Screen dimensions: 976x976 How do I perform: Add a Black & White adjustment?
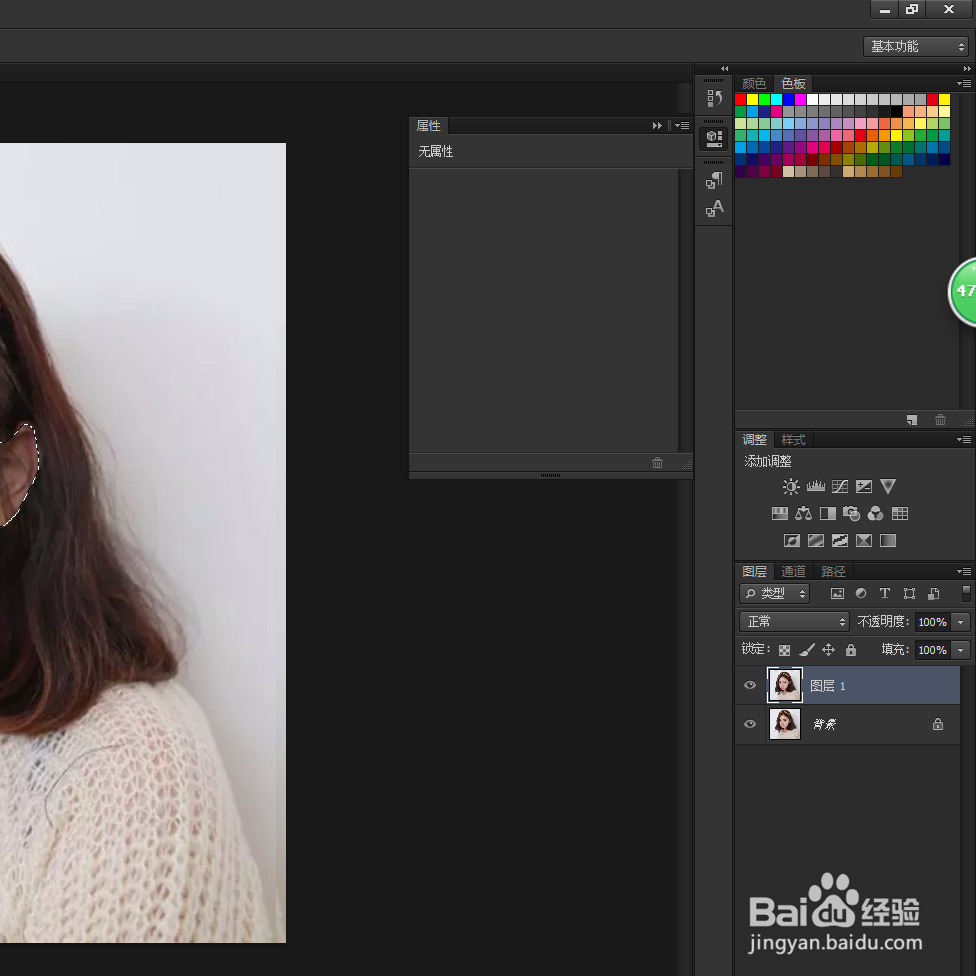(828, 514)
